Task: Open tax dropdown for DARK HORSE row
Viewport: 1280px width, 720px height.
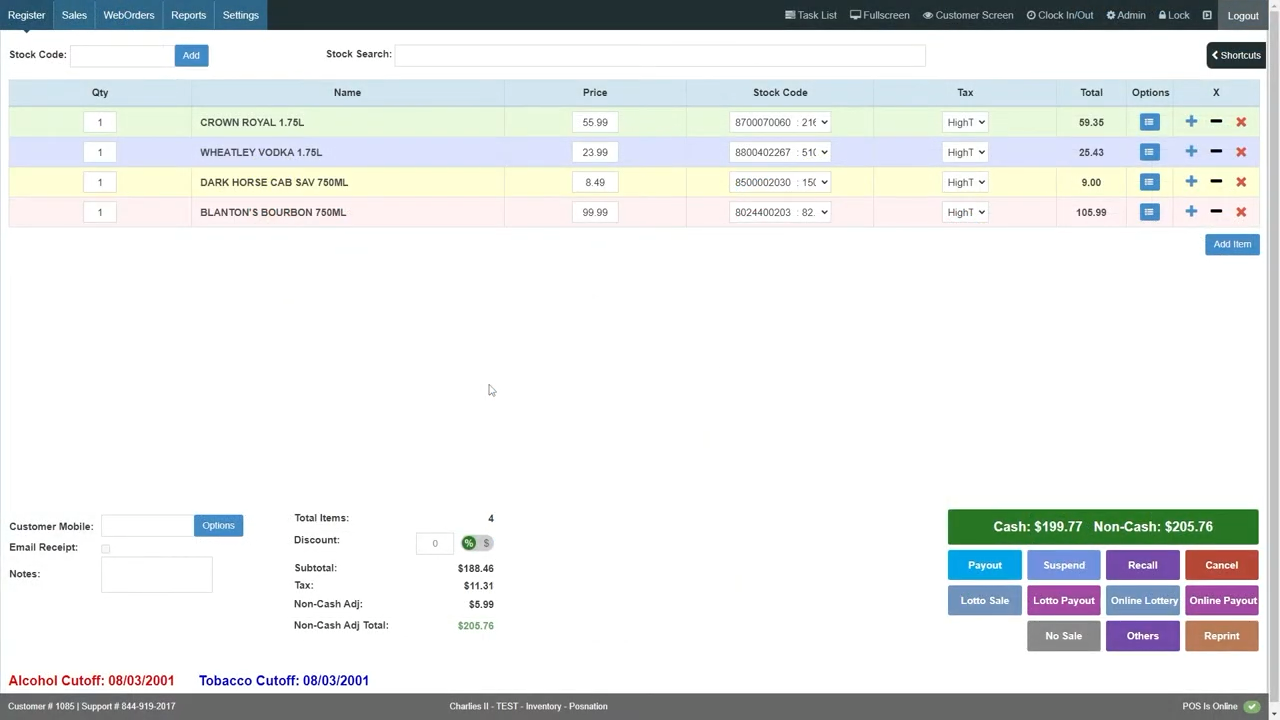Action: point(965,182)
